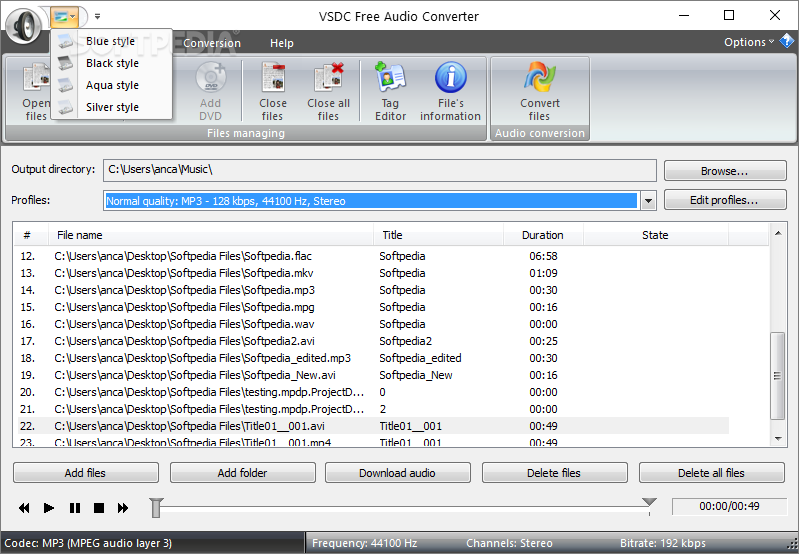Select the Softpedia.mkv file row
799x554 pixels.
pos(374,273)
